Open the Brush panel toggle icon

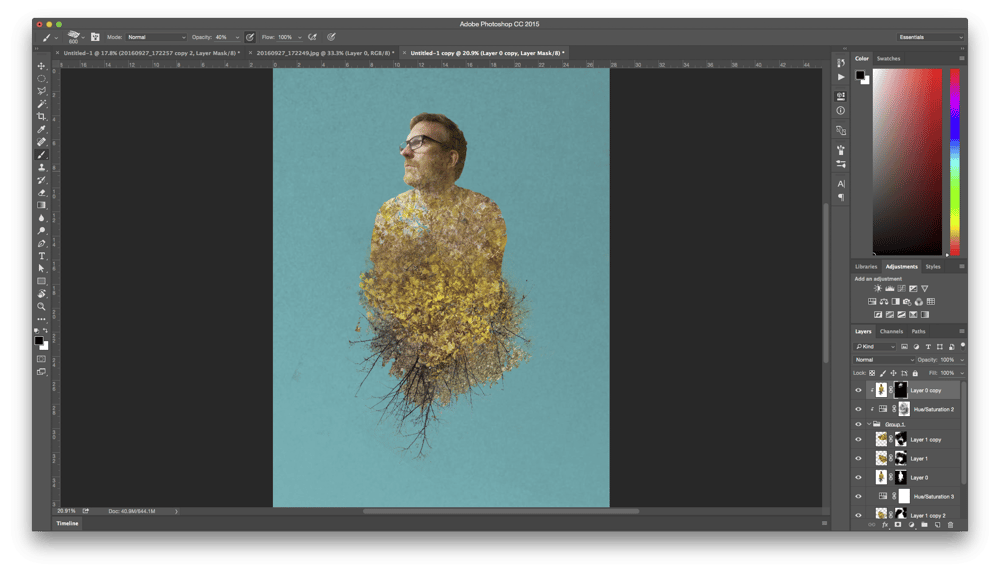tap(95, 37)
